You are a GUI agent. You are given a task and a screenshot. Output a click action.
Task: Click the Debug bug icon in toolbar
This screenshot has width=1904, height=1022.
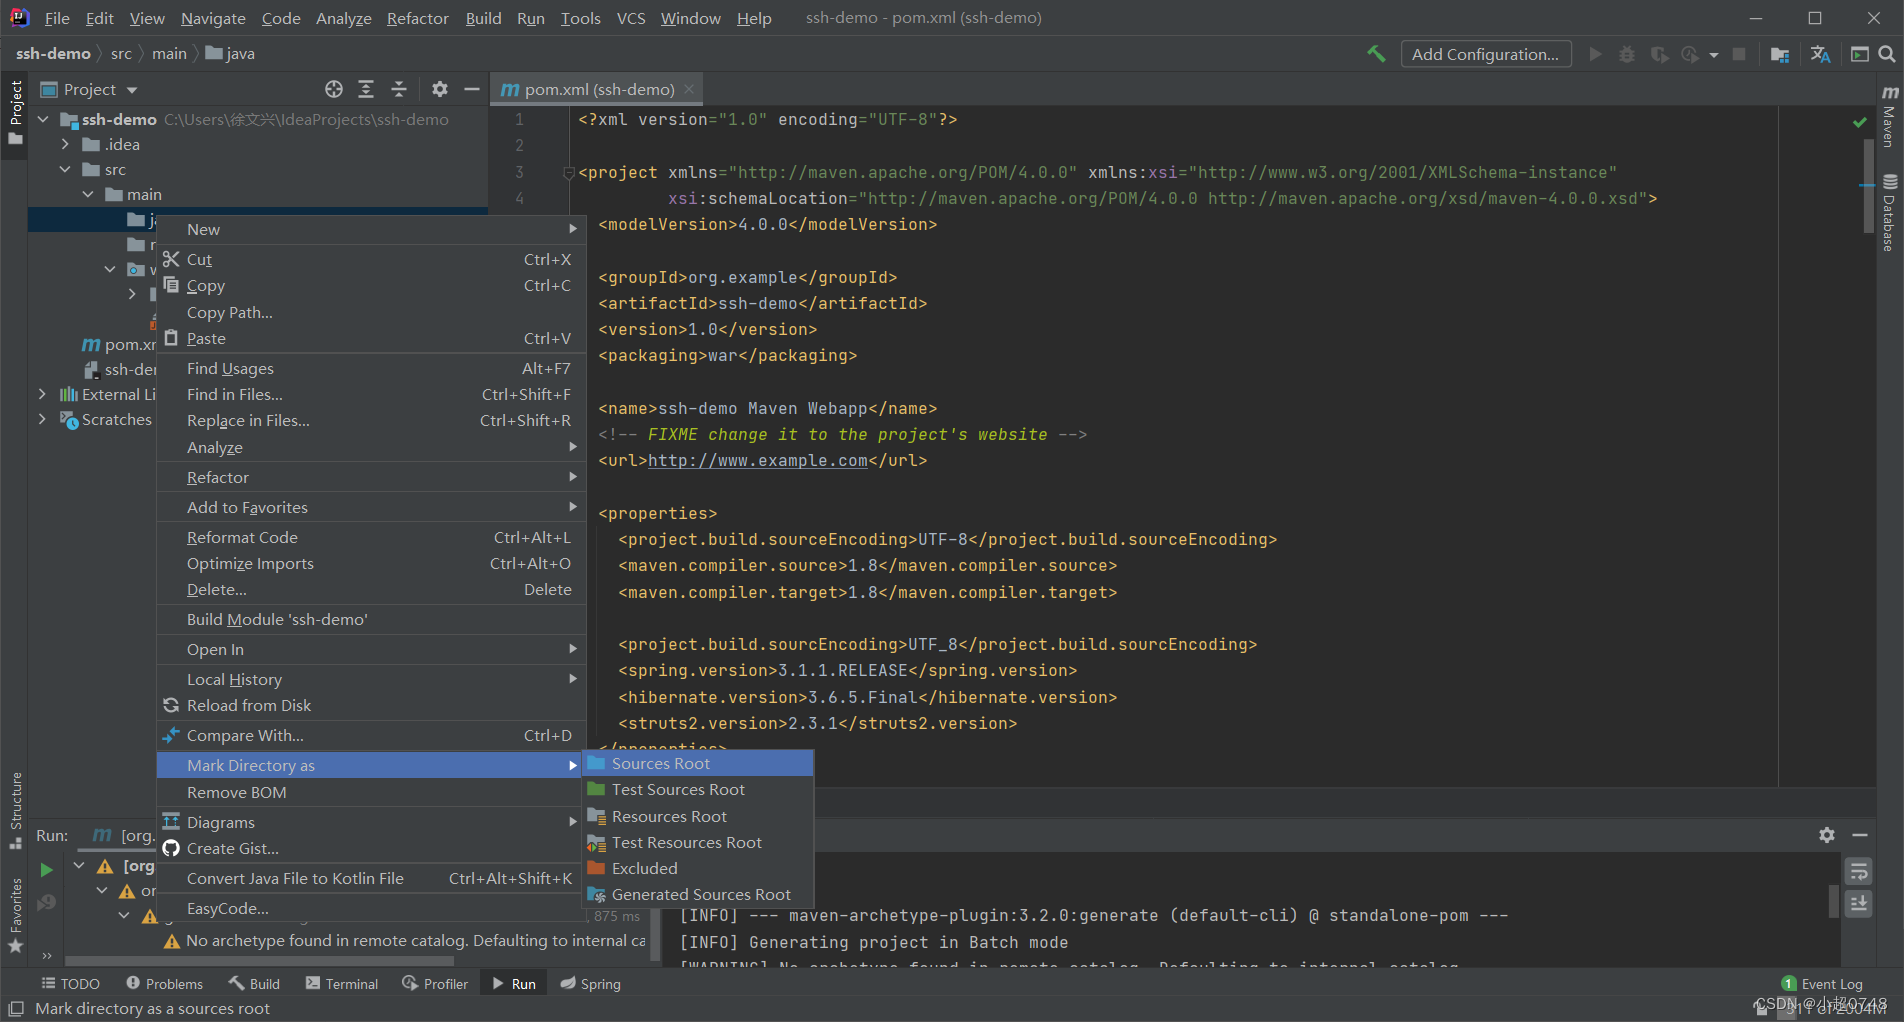[1627, 54]
